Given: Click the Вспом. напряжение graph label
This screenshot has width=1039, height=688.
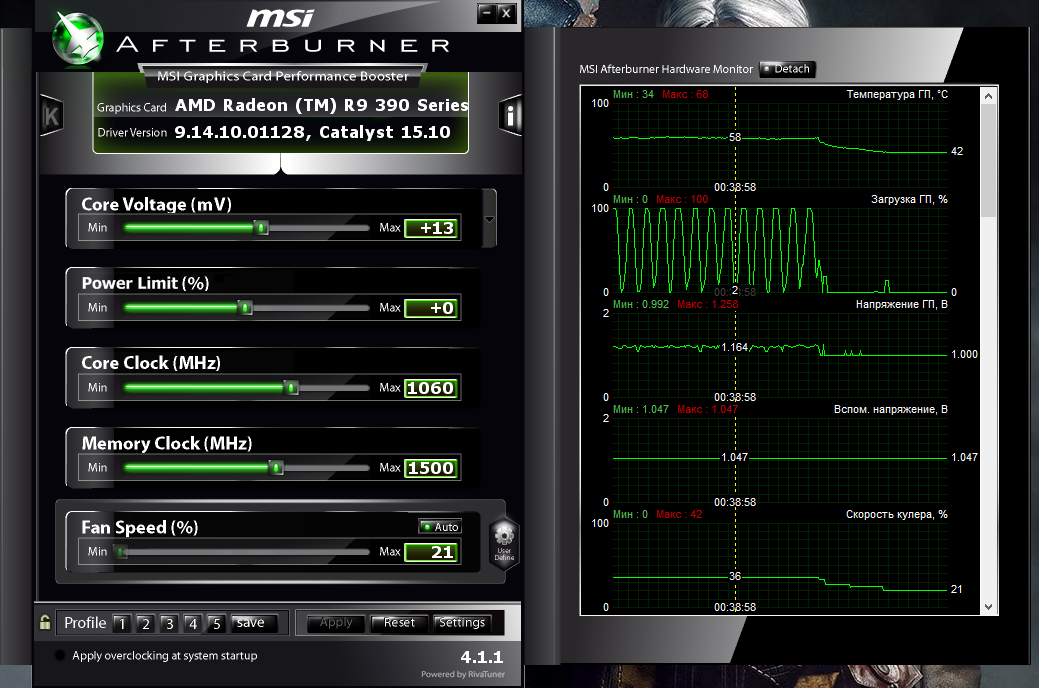Looking at the screenshot, I should pos(891,409).
